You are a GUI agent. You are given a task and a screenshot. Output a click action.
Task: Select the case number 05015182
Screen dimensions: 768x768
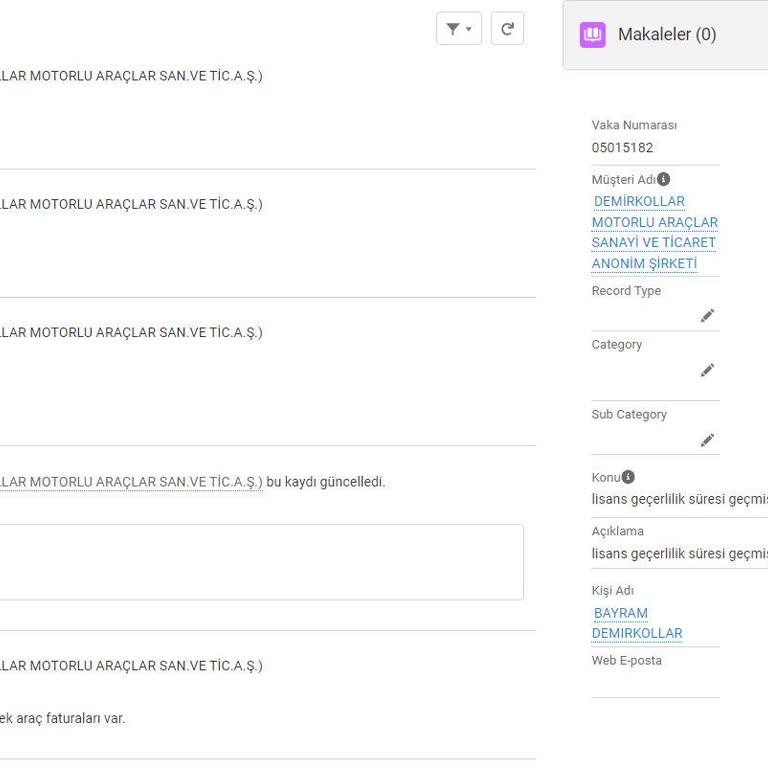coord(622,147)
